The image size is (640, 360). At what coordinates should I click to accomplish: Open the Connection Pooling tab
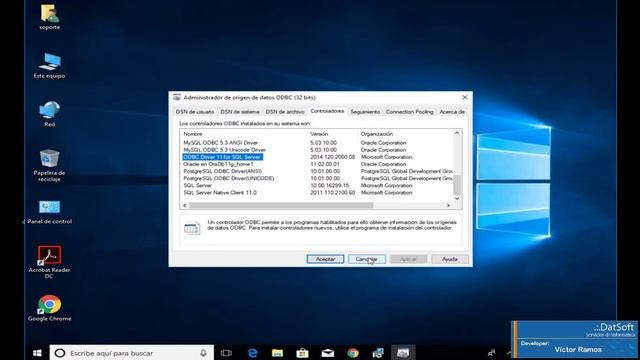[409, 112]
